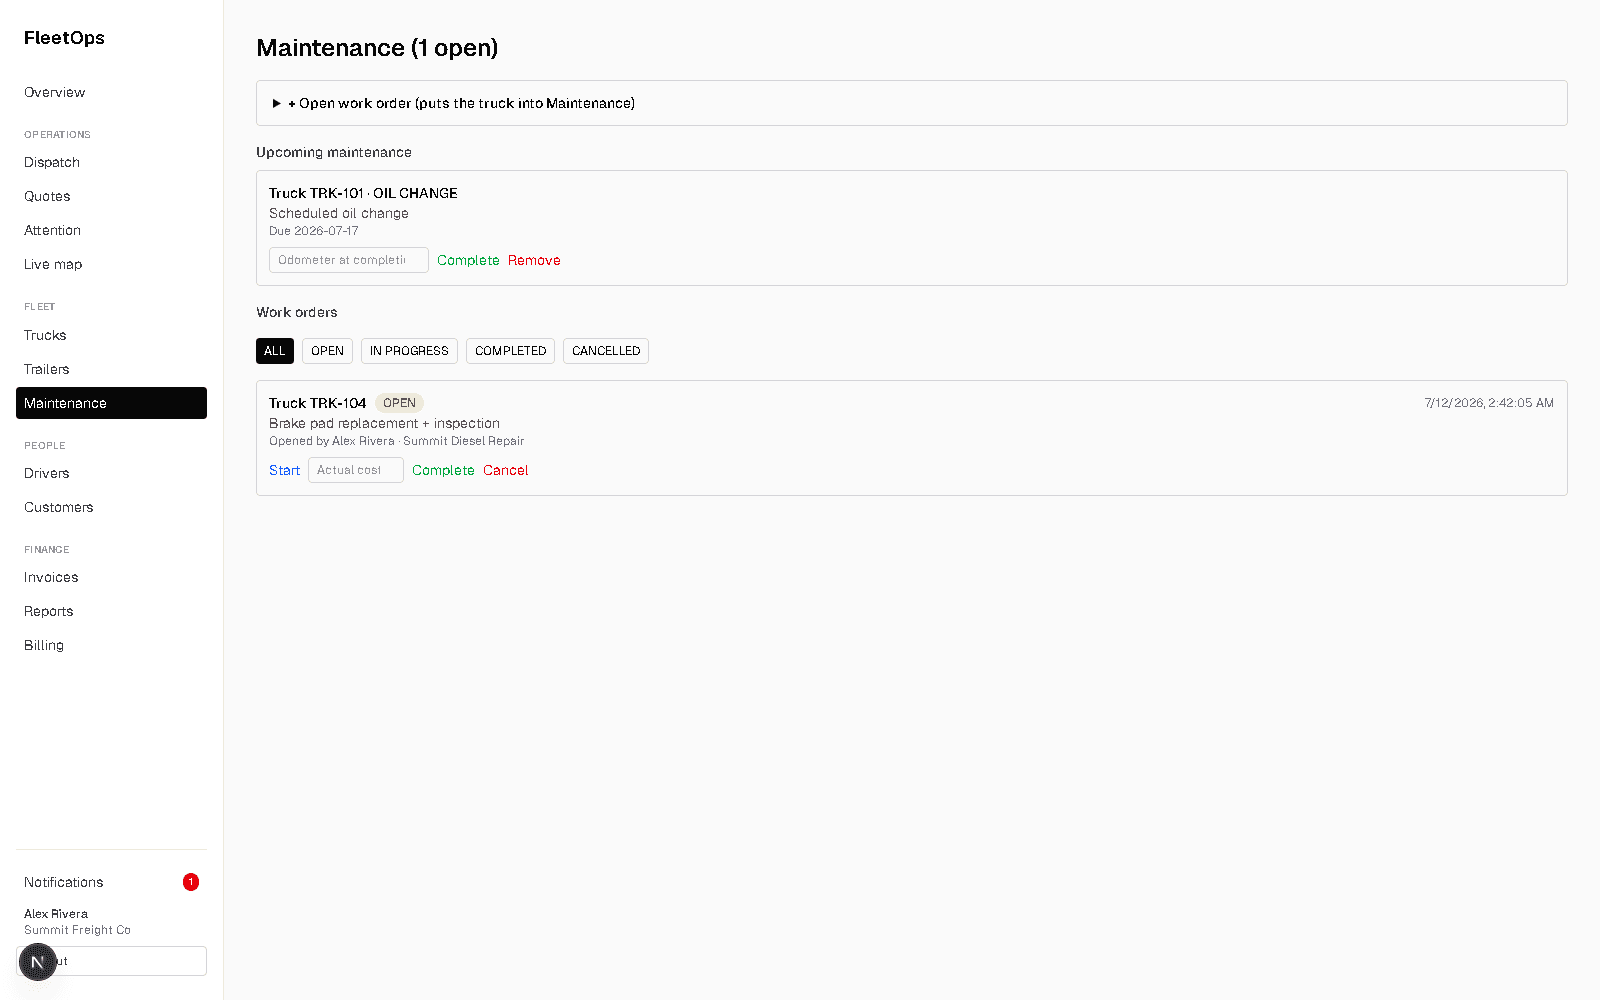Viewport: 1600px width, 1000px height.
Task: Remove the TRK-101 oil change schedule
Action: (x=534, y=260)
